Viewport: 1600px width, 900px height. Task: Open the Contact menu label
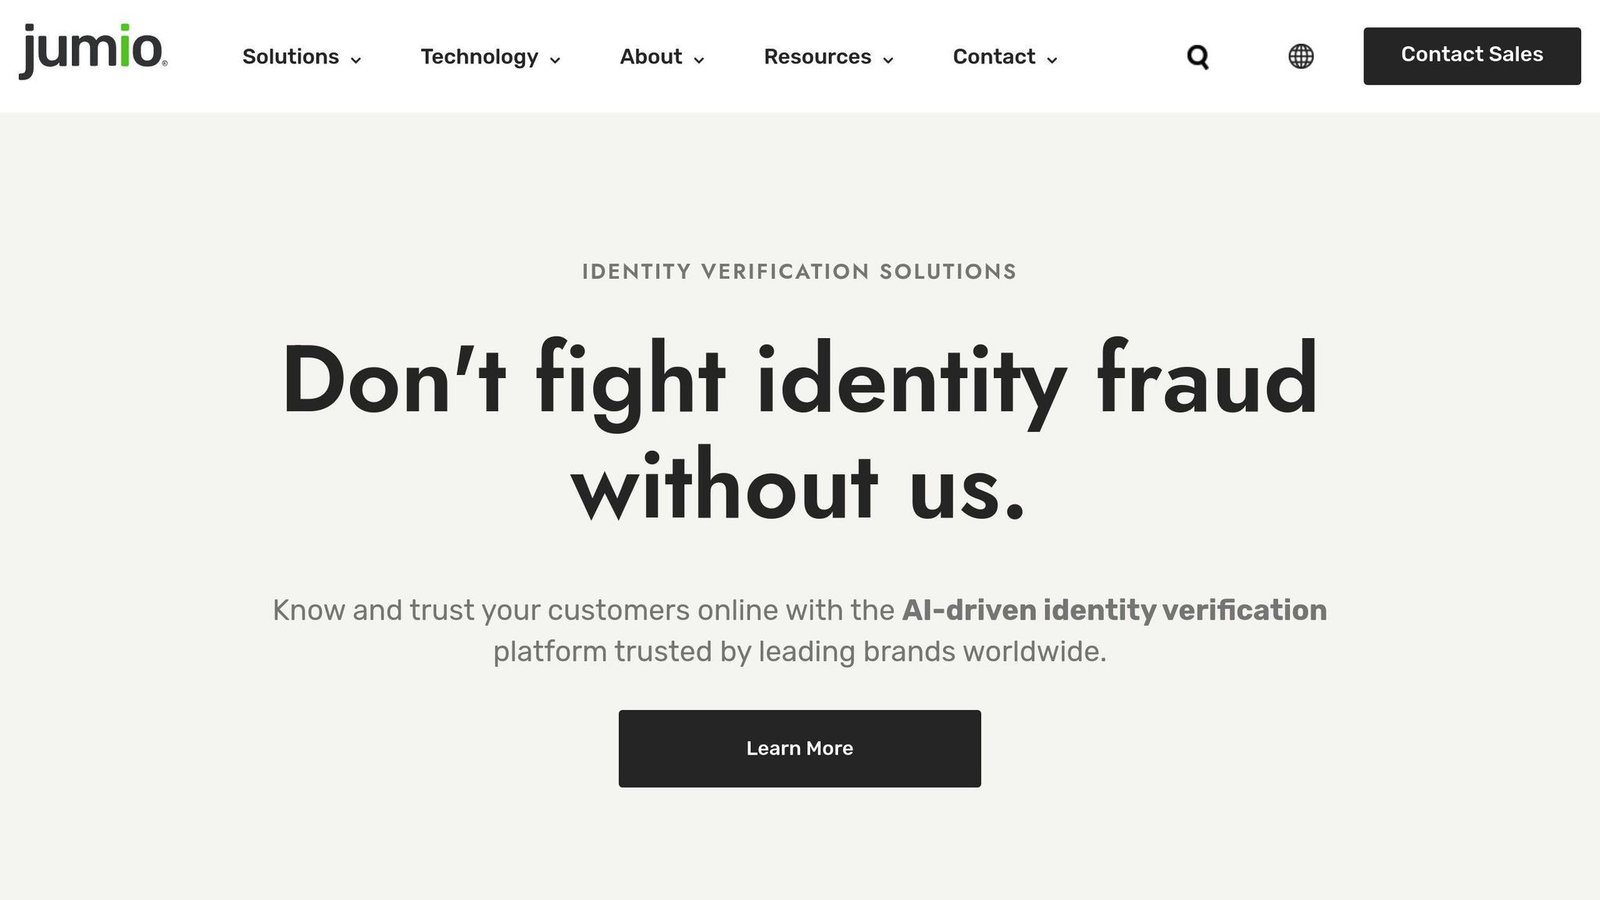click(x=994, y=57)
